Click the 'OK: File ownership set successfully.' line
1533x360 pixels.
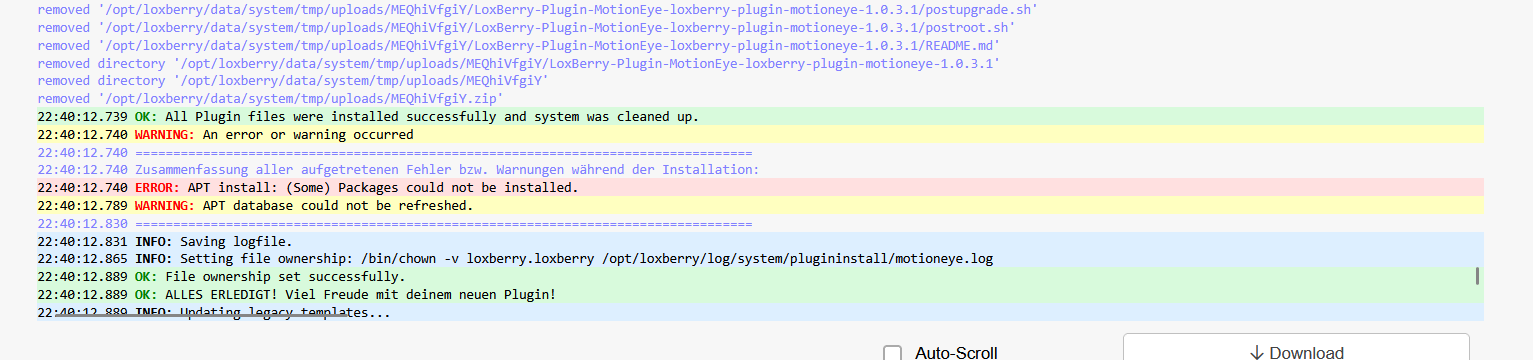click(760, 277)
